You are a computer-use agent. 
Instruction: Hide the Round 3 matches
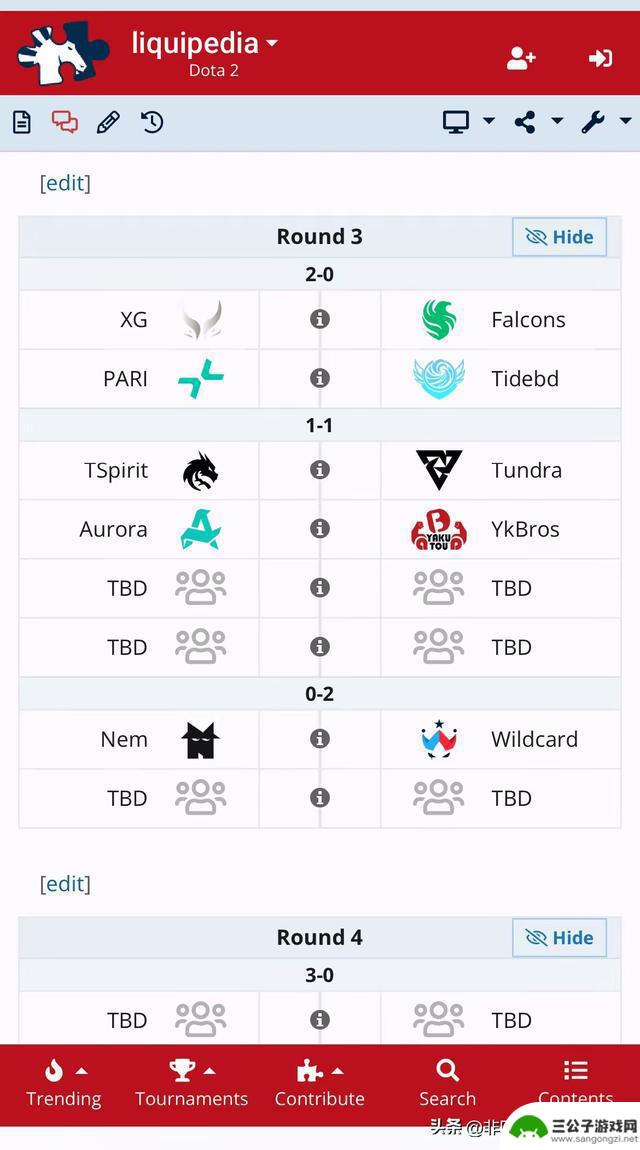pos(559,237)
